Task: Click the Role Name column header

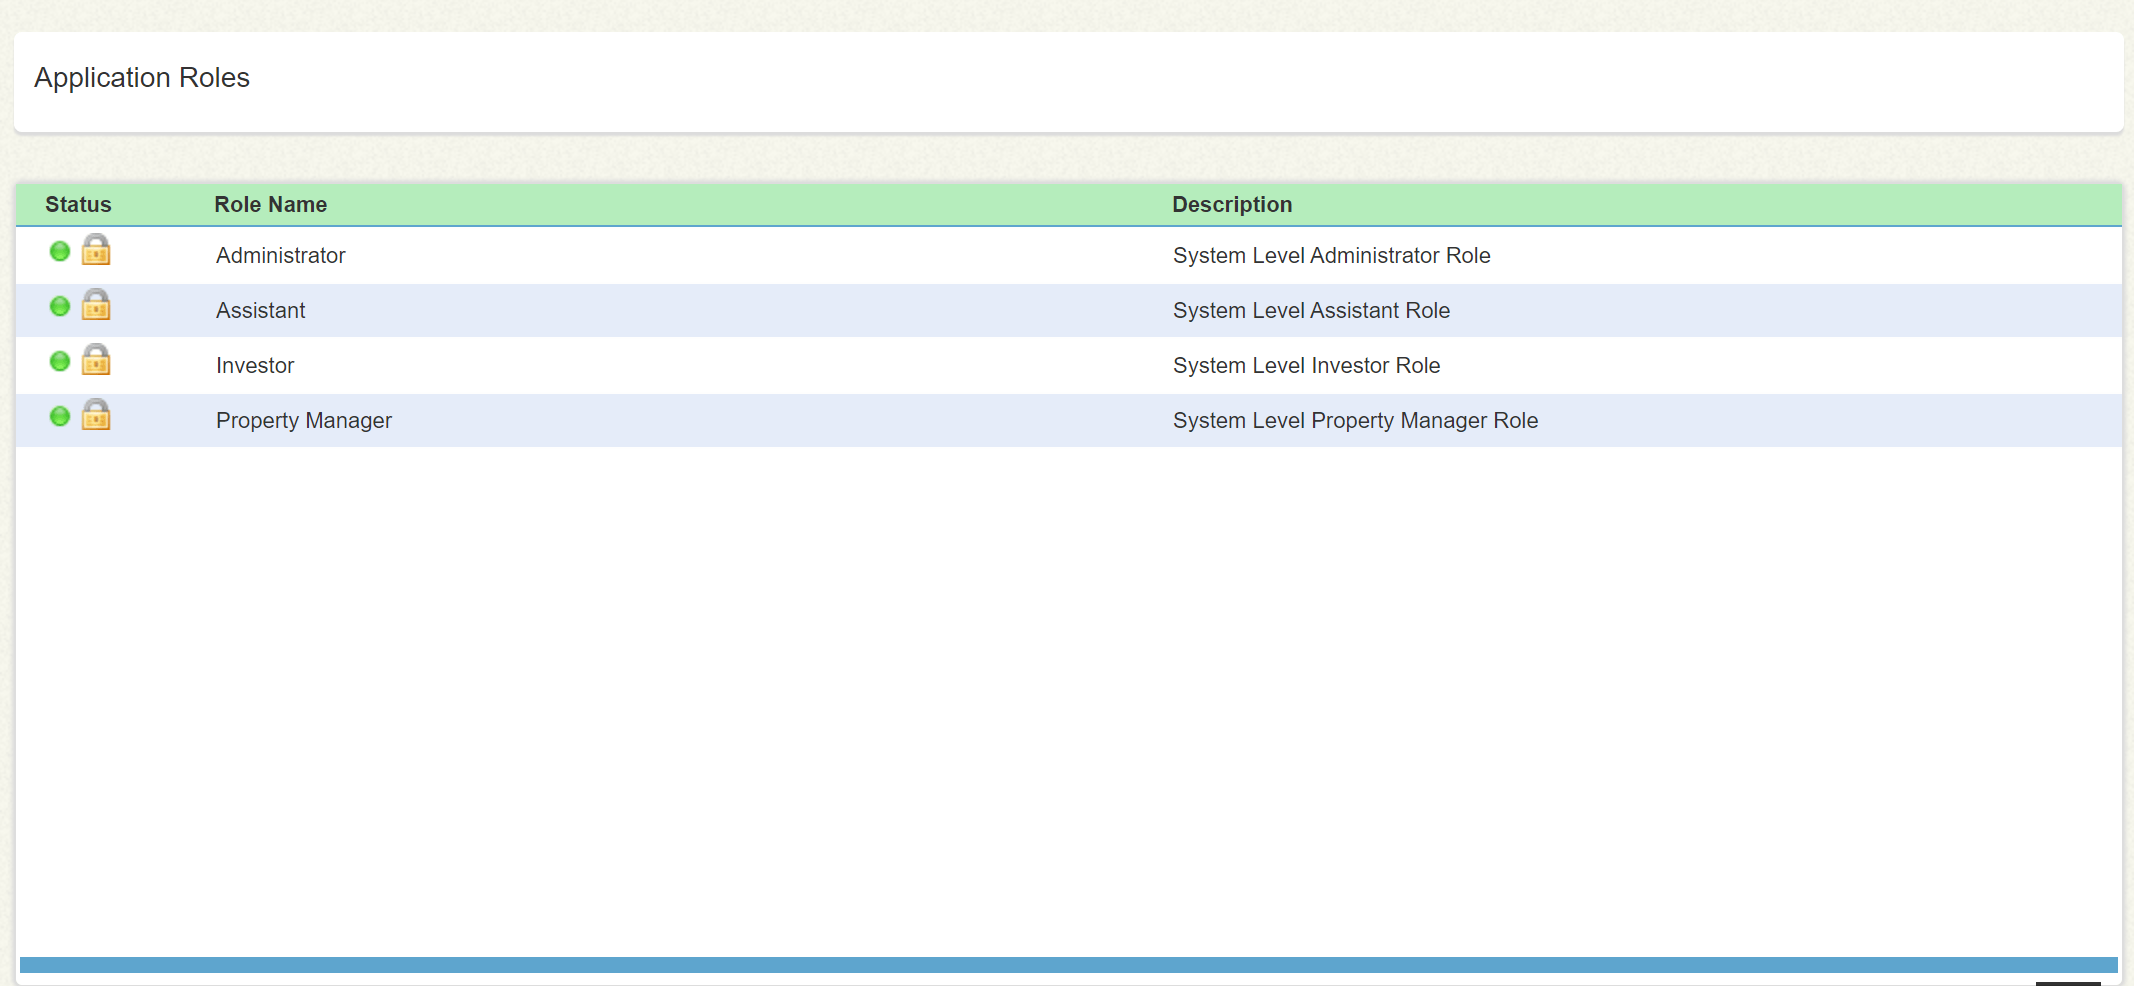Action: [270, 204]
